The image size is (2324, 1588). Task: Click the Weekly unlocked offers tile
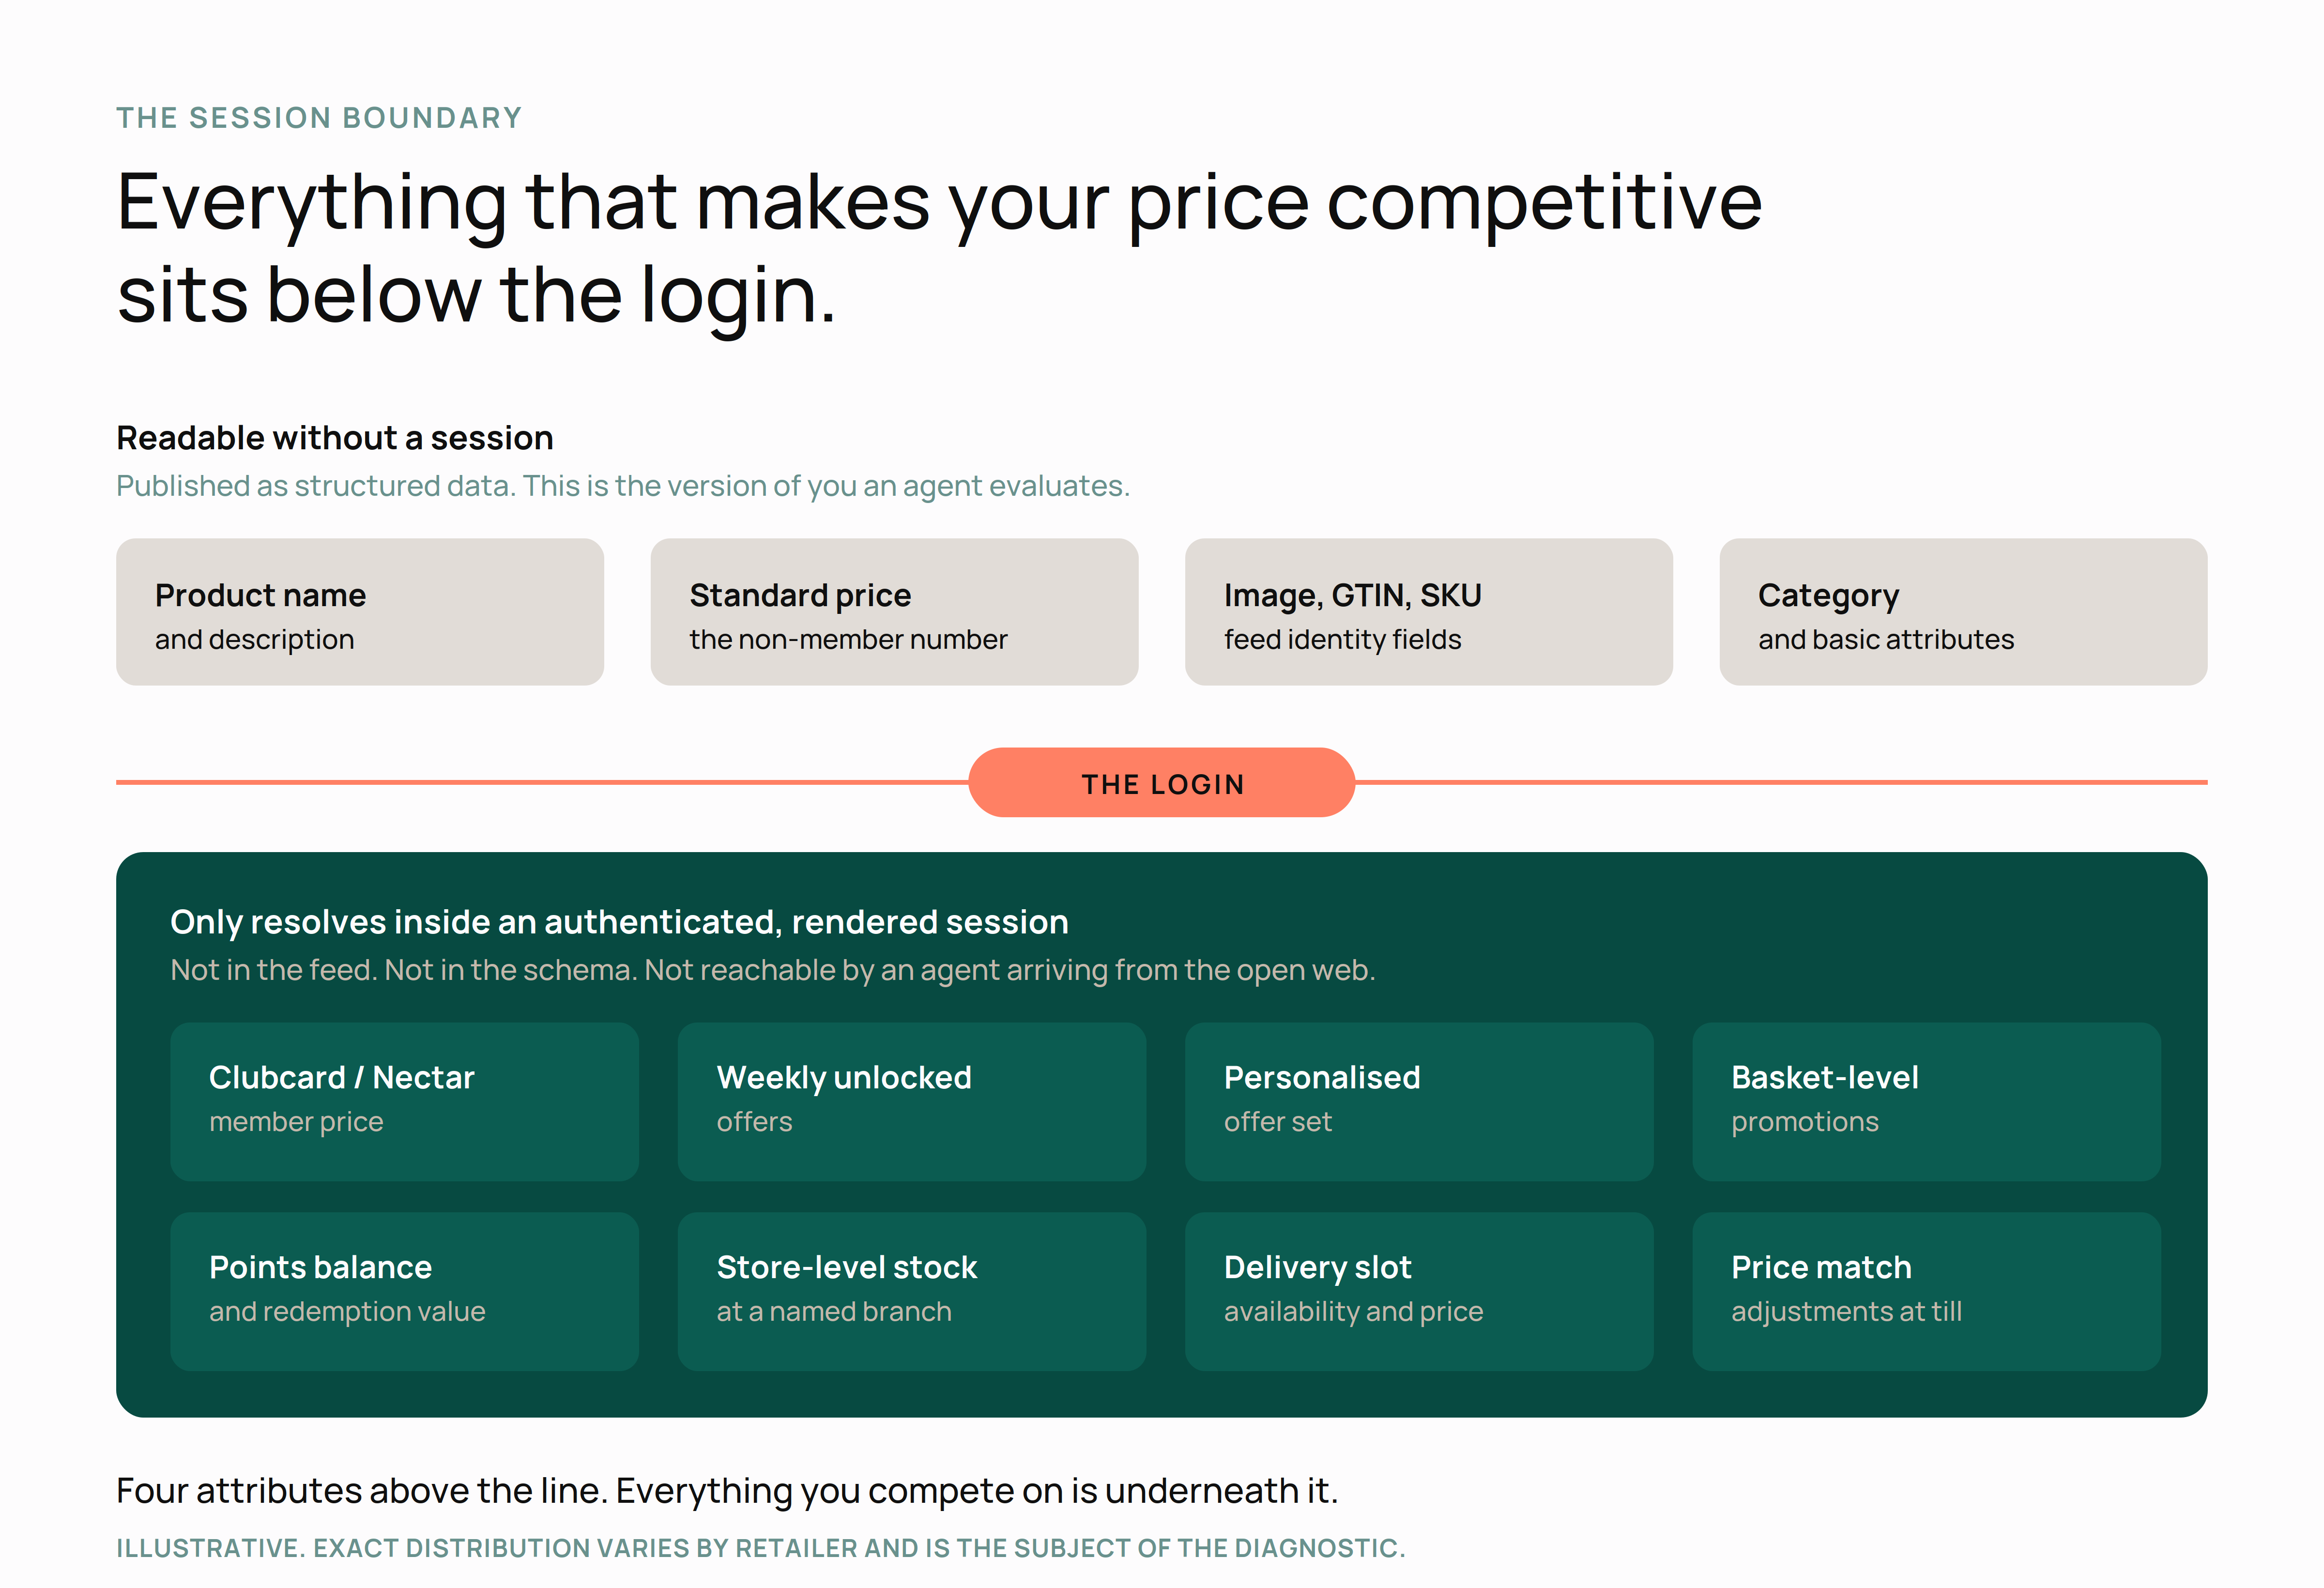[x=912, y=1102]
